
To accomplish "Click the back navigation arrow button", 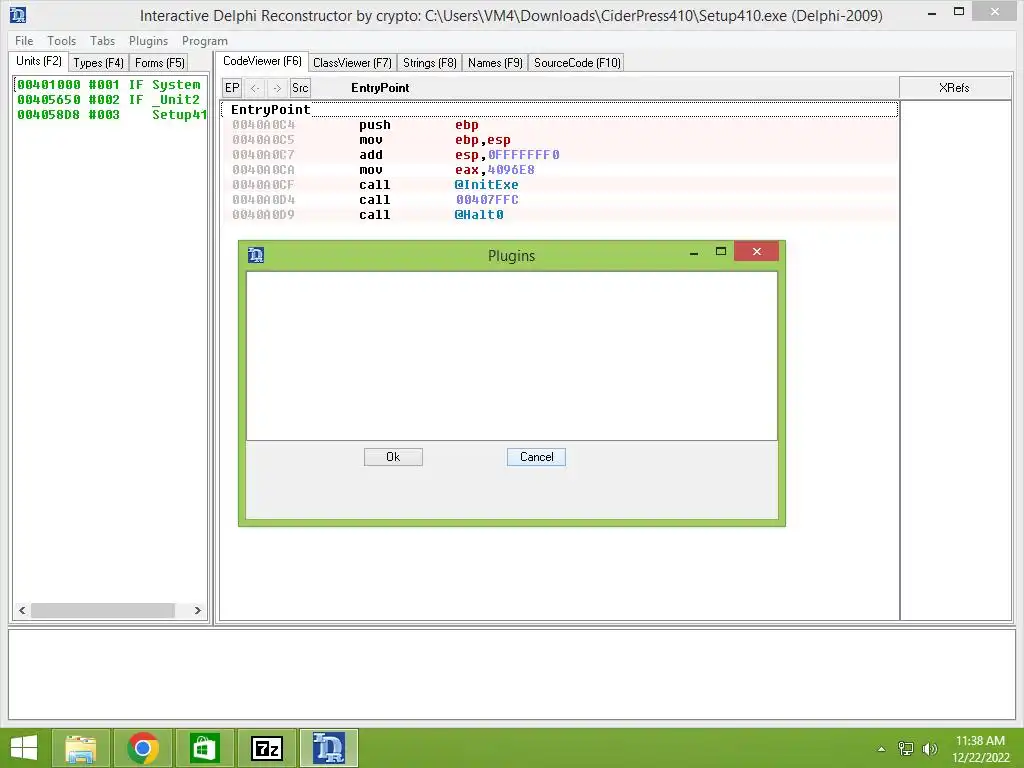I will click(255, 88).
